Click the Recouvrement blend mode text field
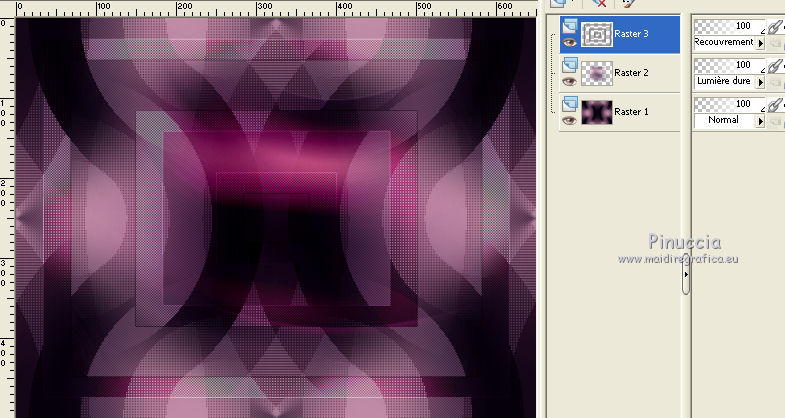This screenshot has width=785, height=418. [724, 43]
